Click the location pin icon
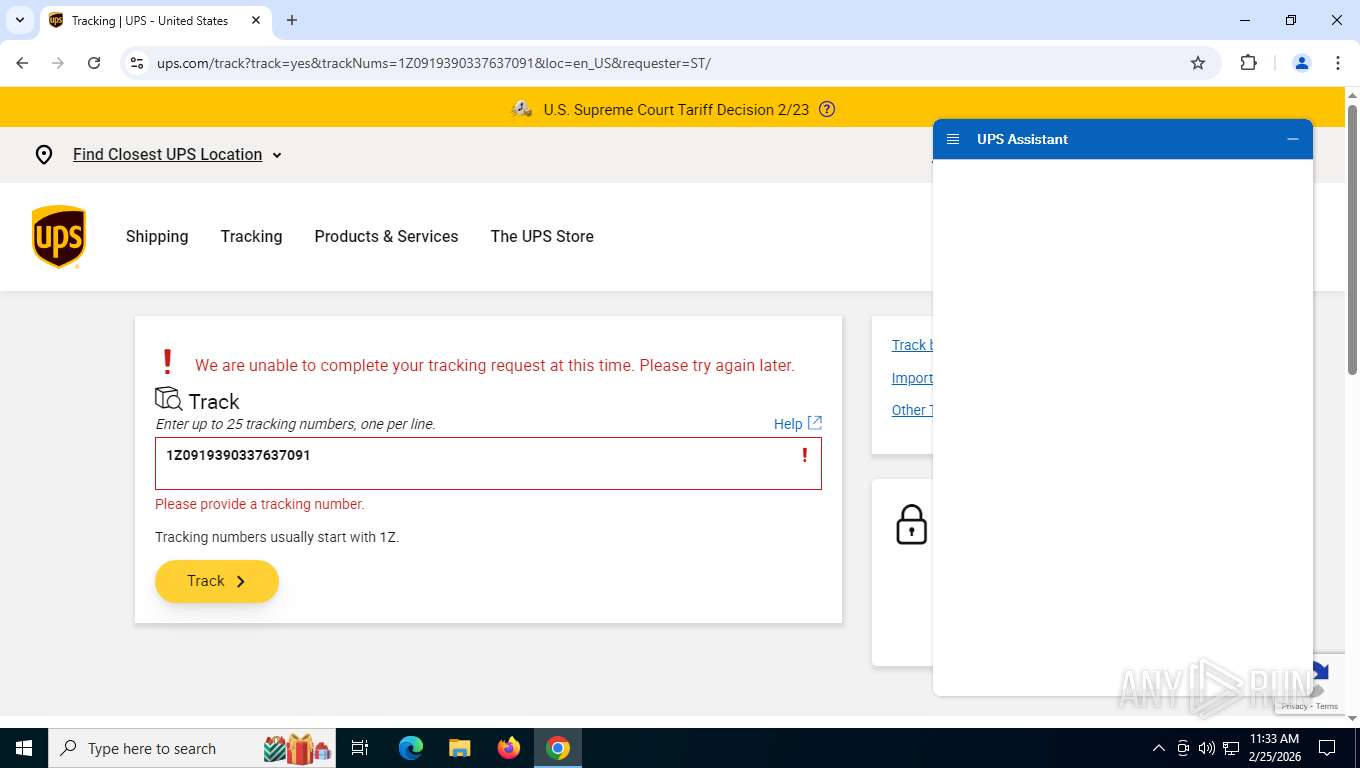The image size is (1360, 768). tap(44, 155)
